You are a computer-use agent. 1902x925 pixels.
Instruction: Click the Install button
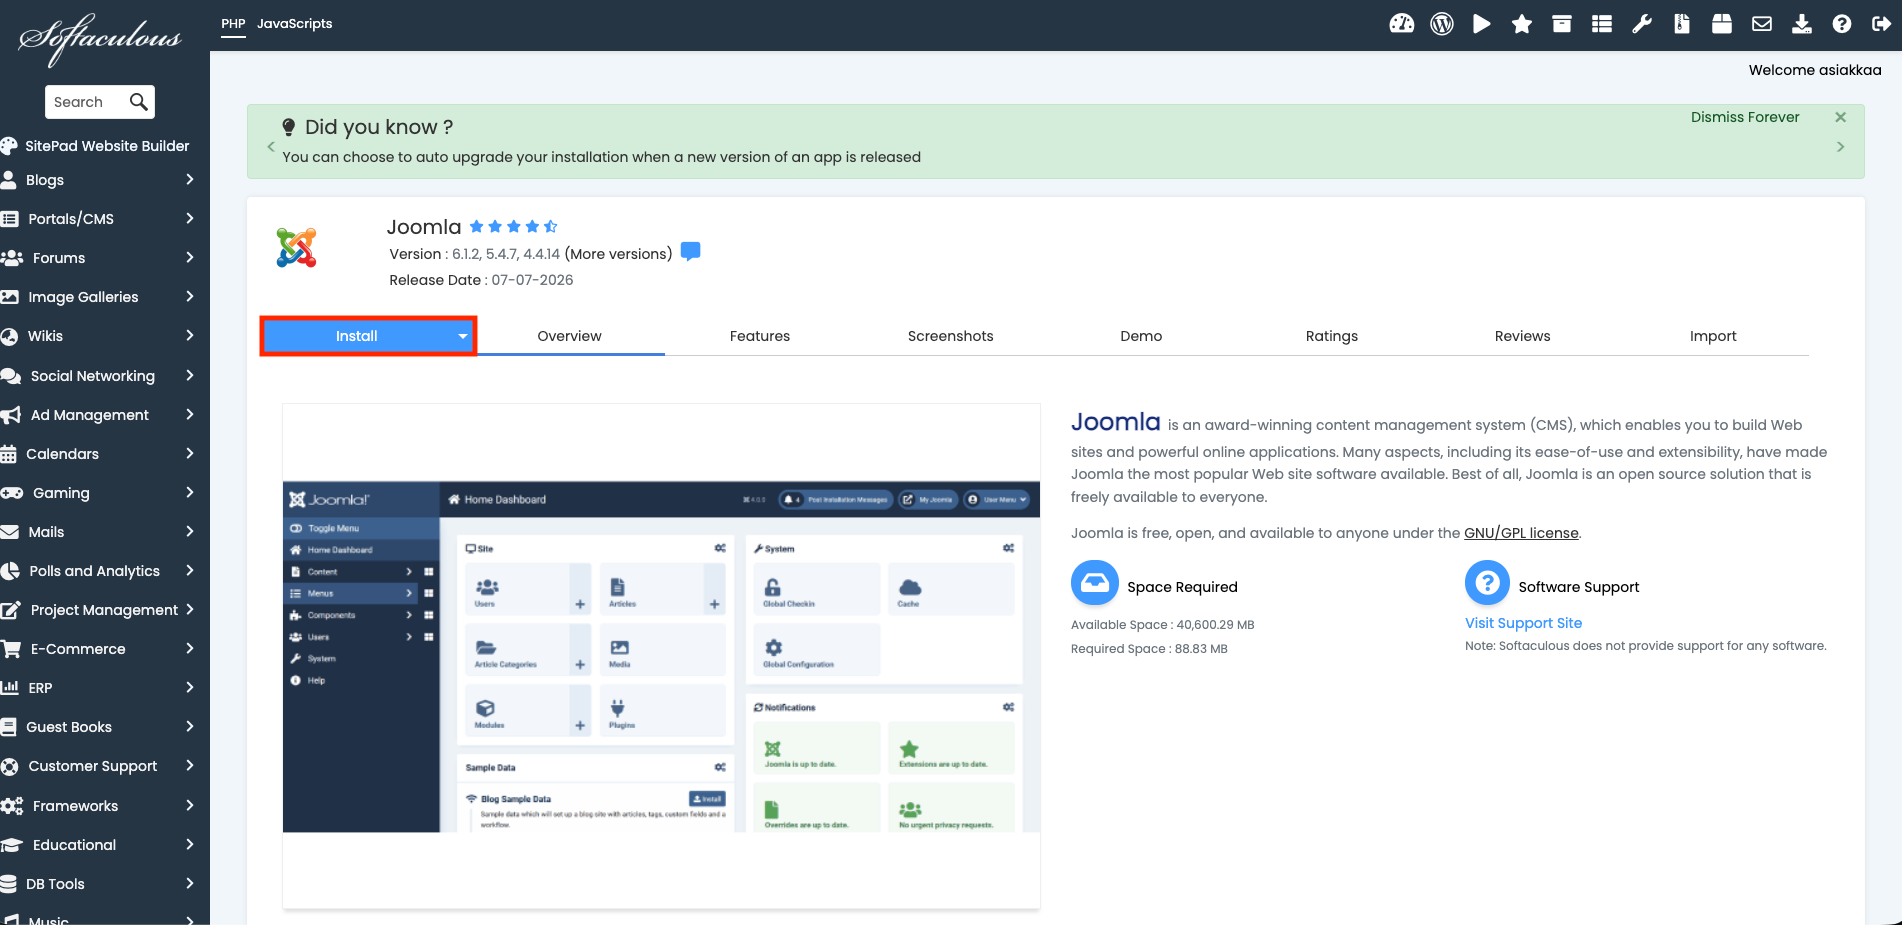[357, 336]
